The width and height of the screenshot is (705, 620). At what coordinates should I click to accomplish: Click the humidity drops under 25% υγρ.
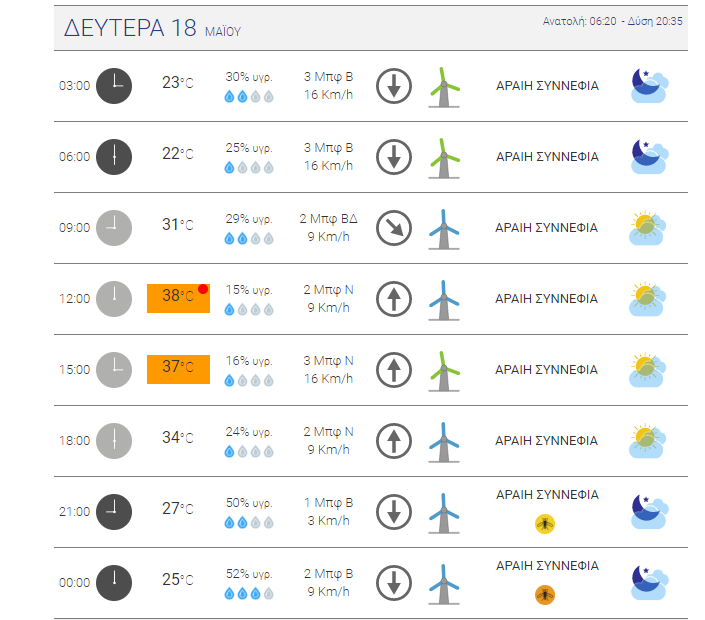[249, 167]
